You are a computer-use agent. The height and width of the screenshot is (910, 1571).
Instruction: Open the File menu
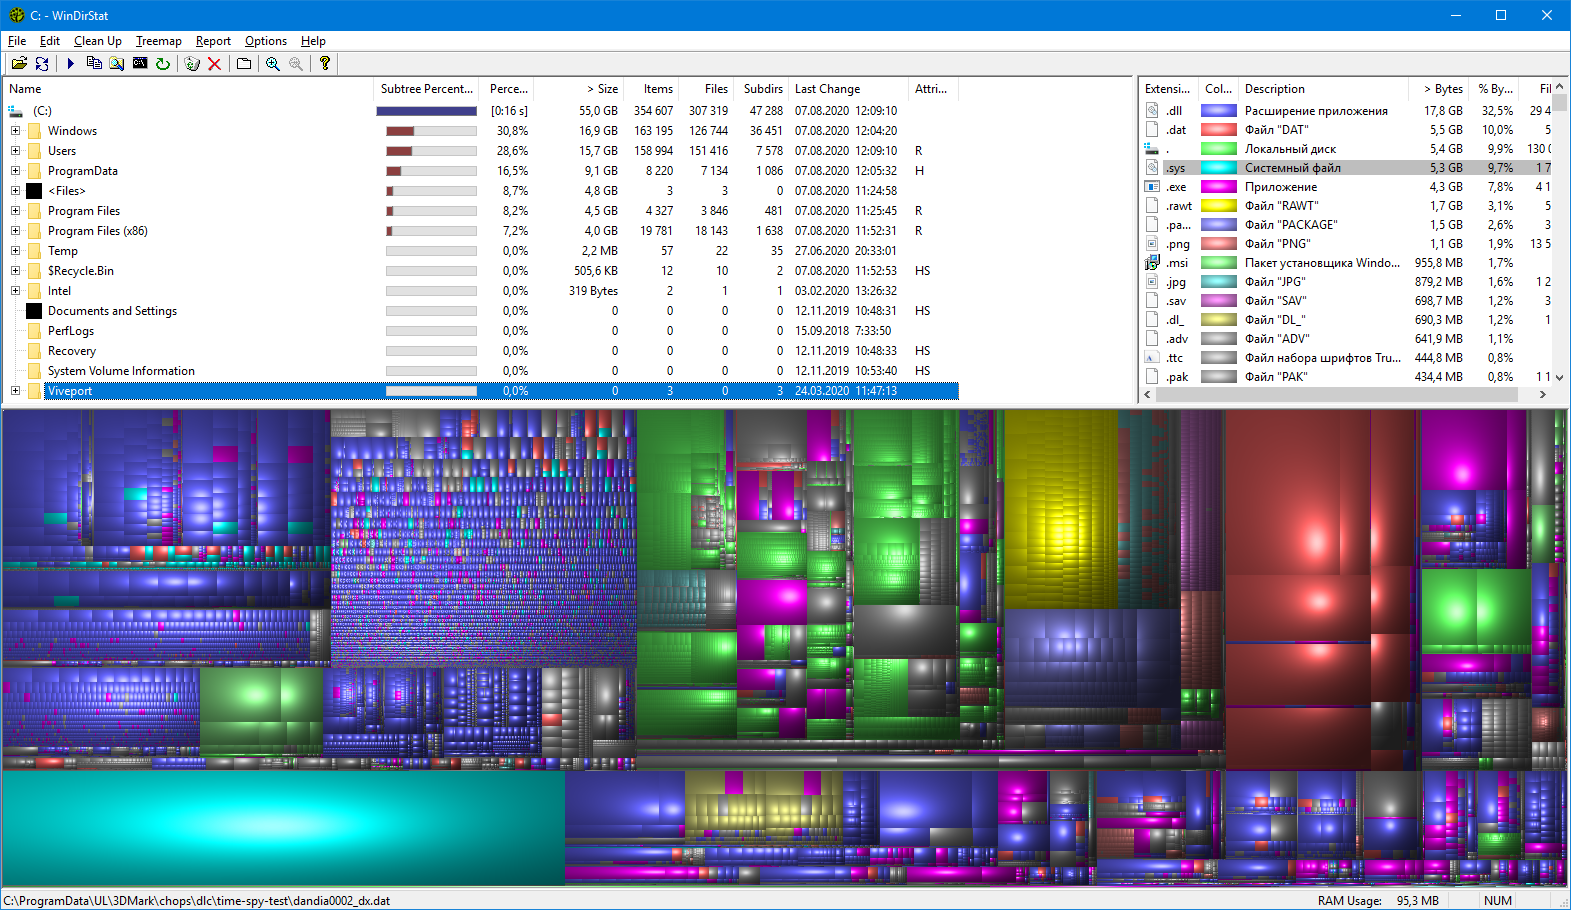click(x=17, y=41)
